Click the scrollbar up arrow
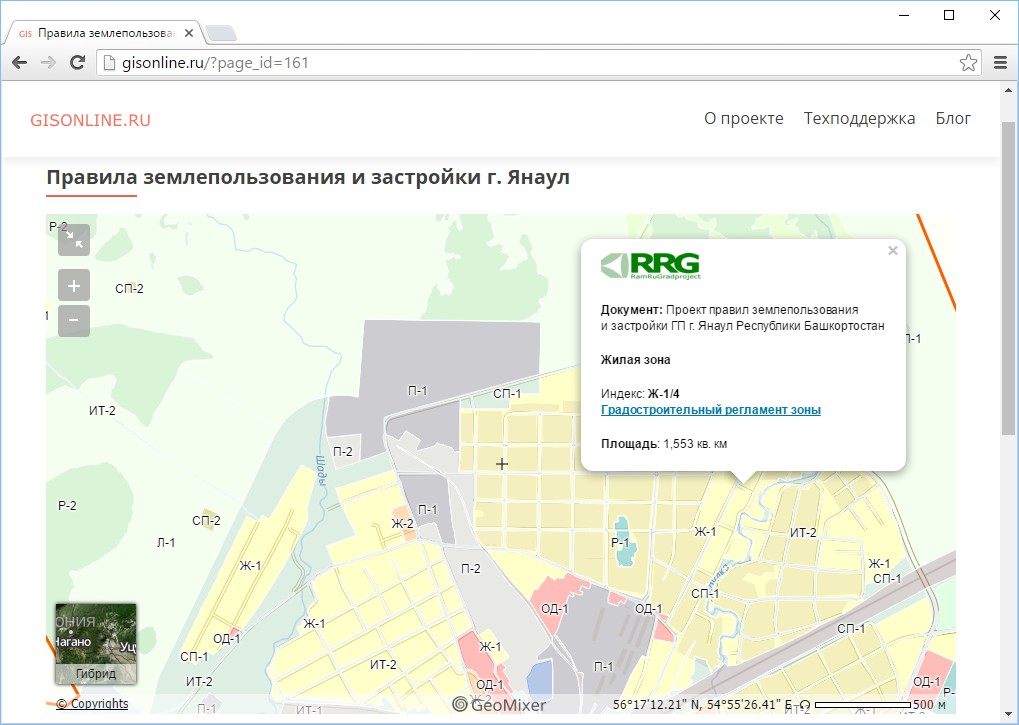 1009,91
